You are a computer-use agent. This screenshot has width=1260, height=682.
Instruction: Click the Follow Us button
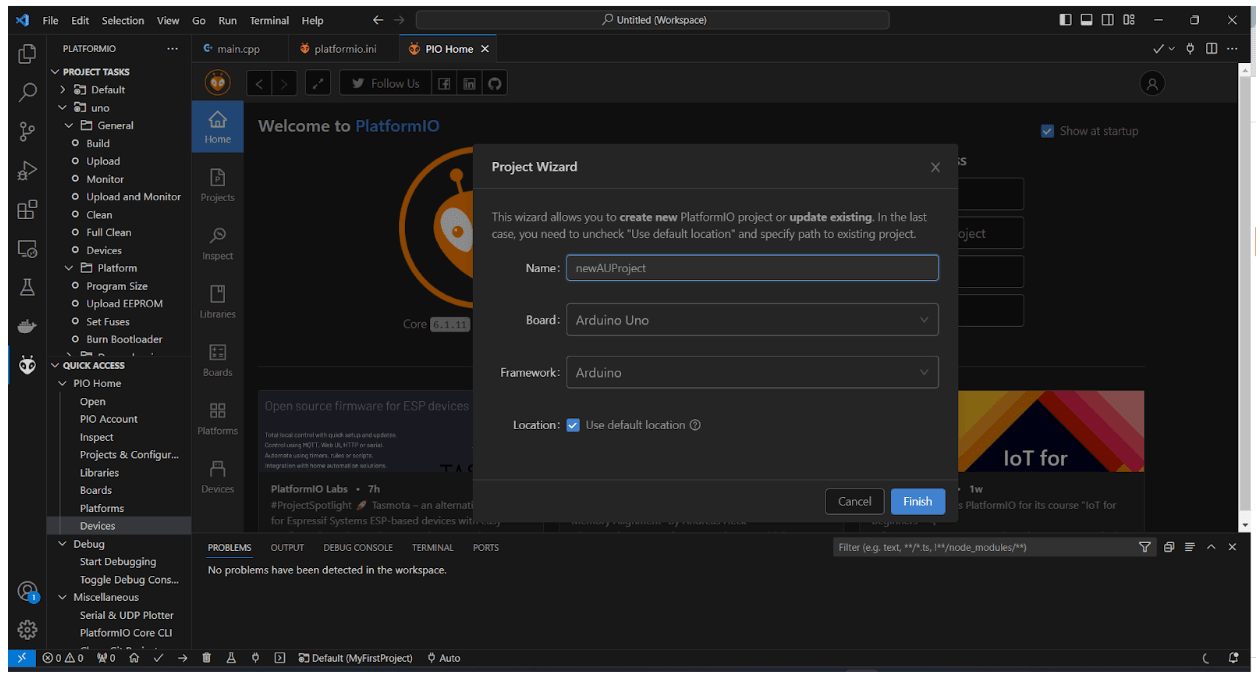click(x=386, y=84)
